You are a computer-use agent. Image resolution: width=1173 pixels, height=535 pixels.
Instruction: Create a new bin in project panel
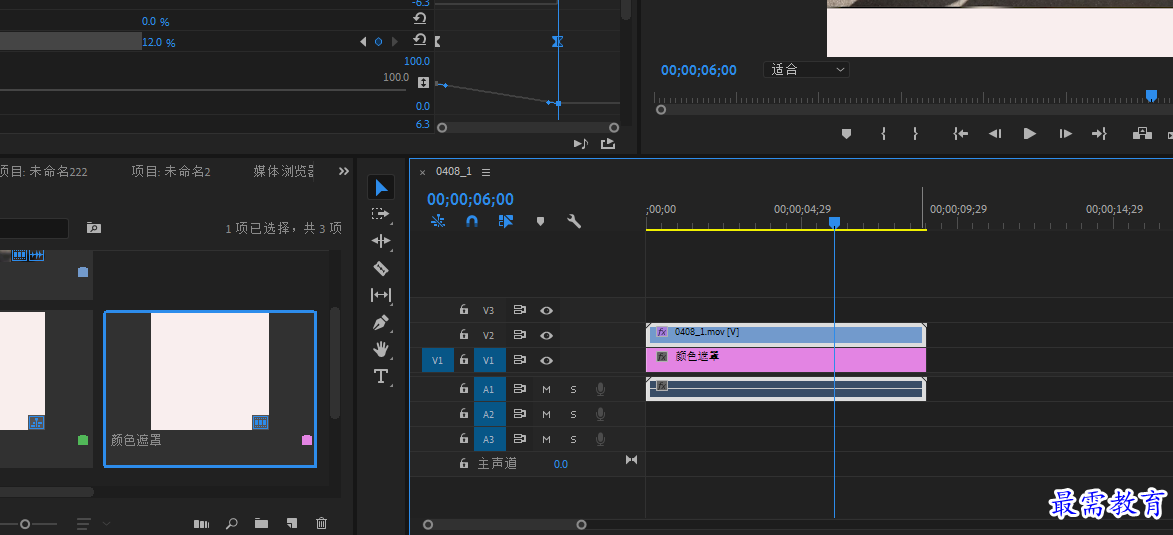(x=261, y=524)
